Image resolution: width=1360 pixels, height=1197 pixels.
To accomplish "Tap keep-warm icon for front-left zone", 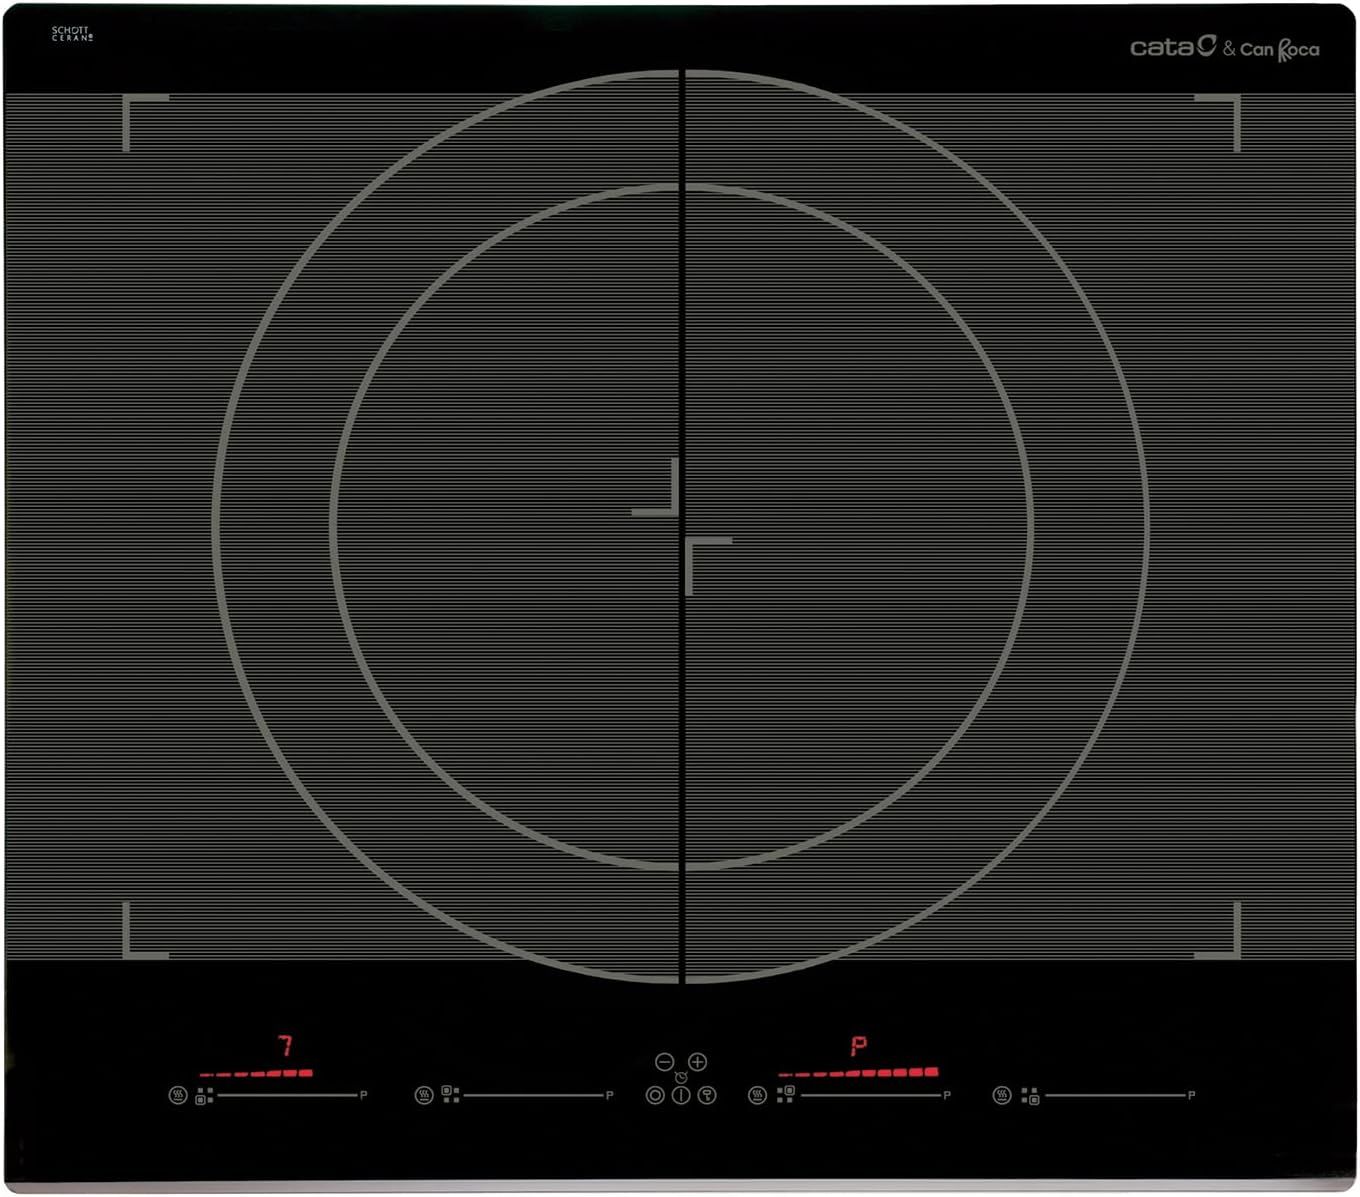I will (178, 1095).
